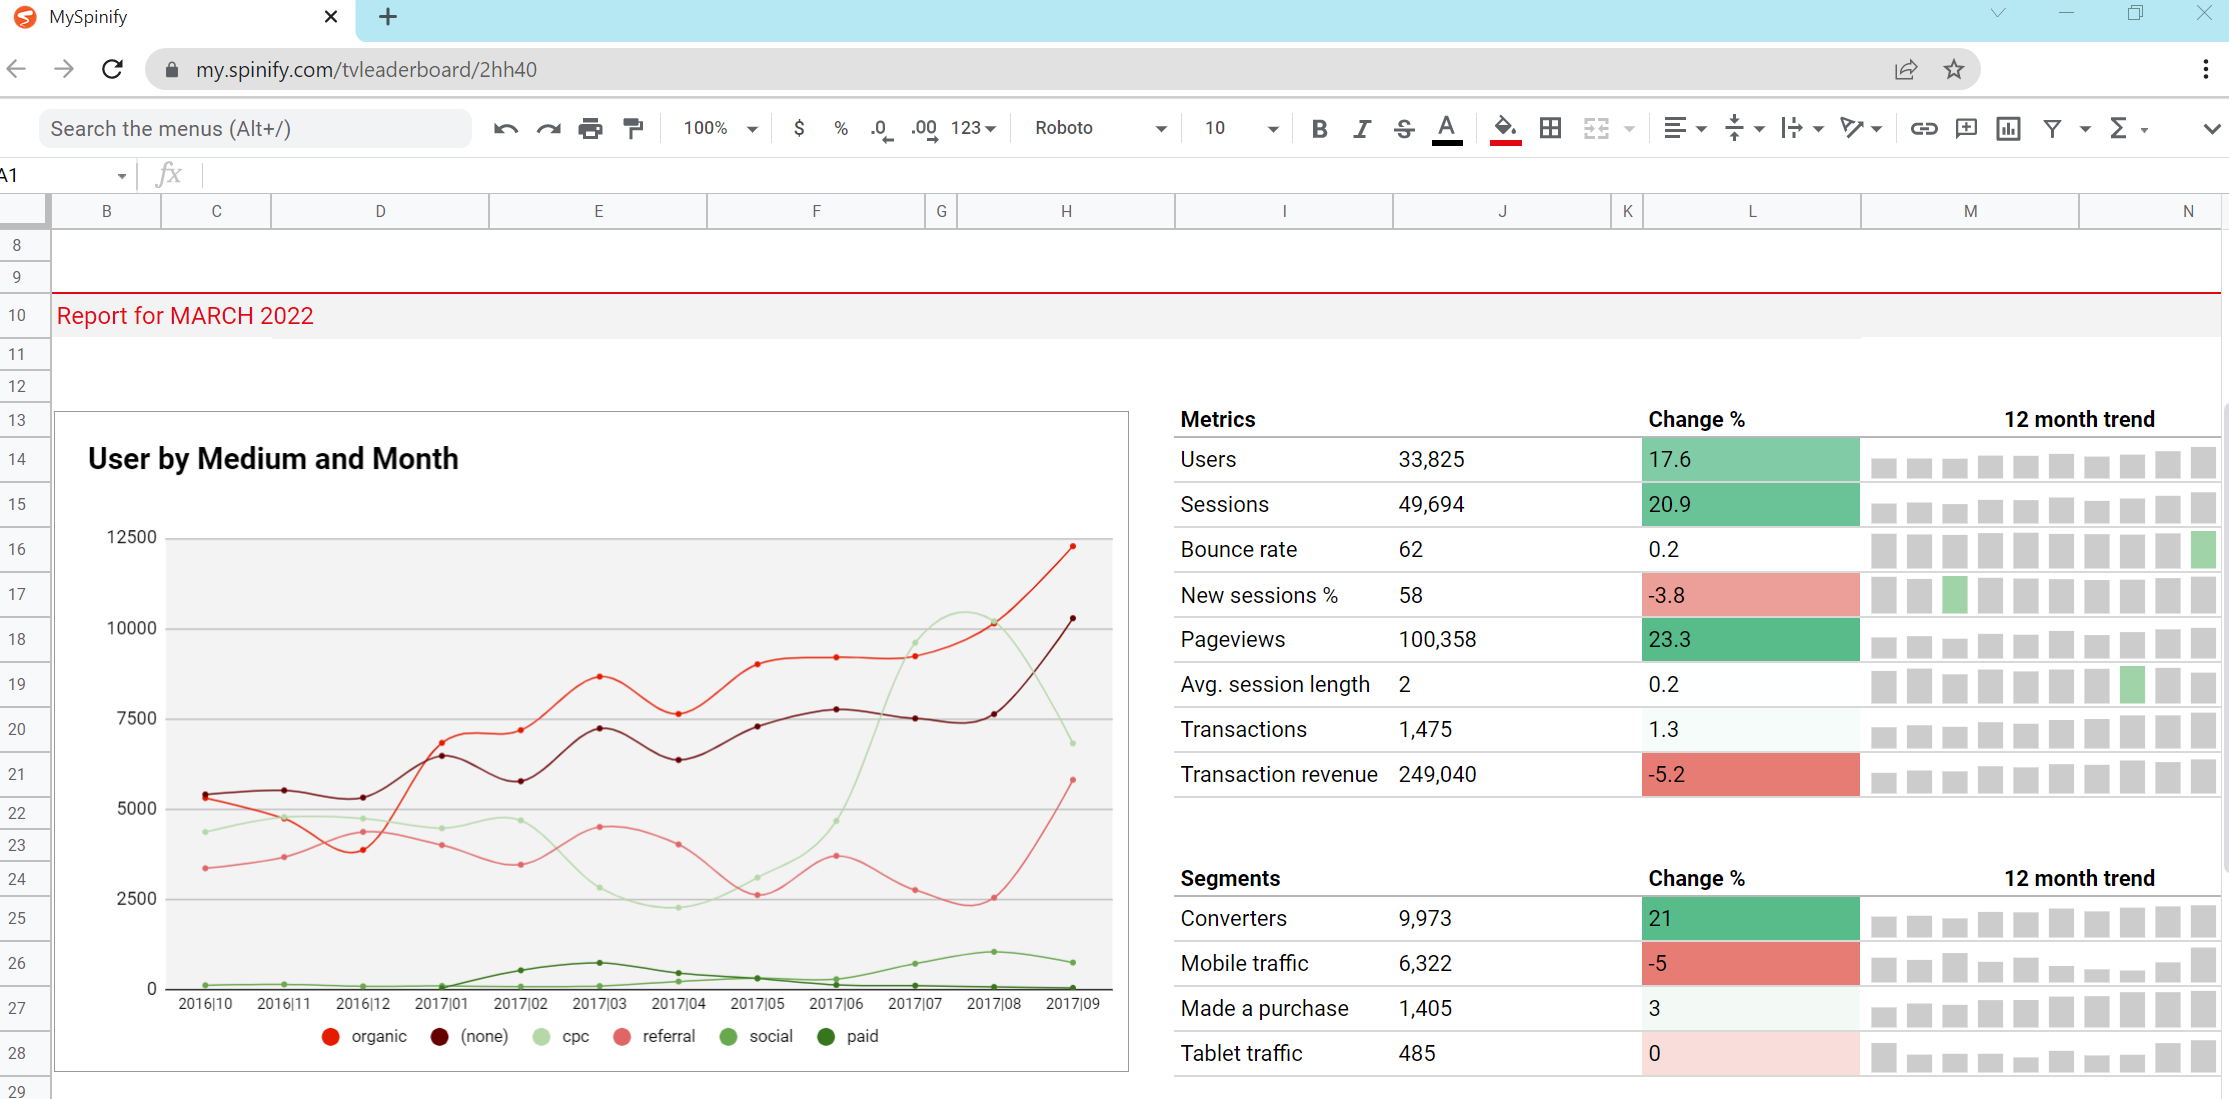Image resolution: width=2229 pixels, height=1099 pixels.
Task: Format as percent icon
Action: tap(841, 128)
